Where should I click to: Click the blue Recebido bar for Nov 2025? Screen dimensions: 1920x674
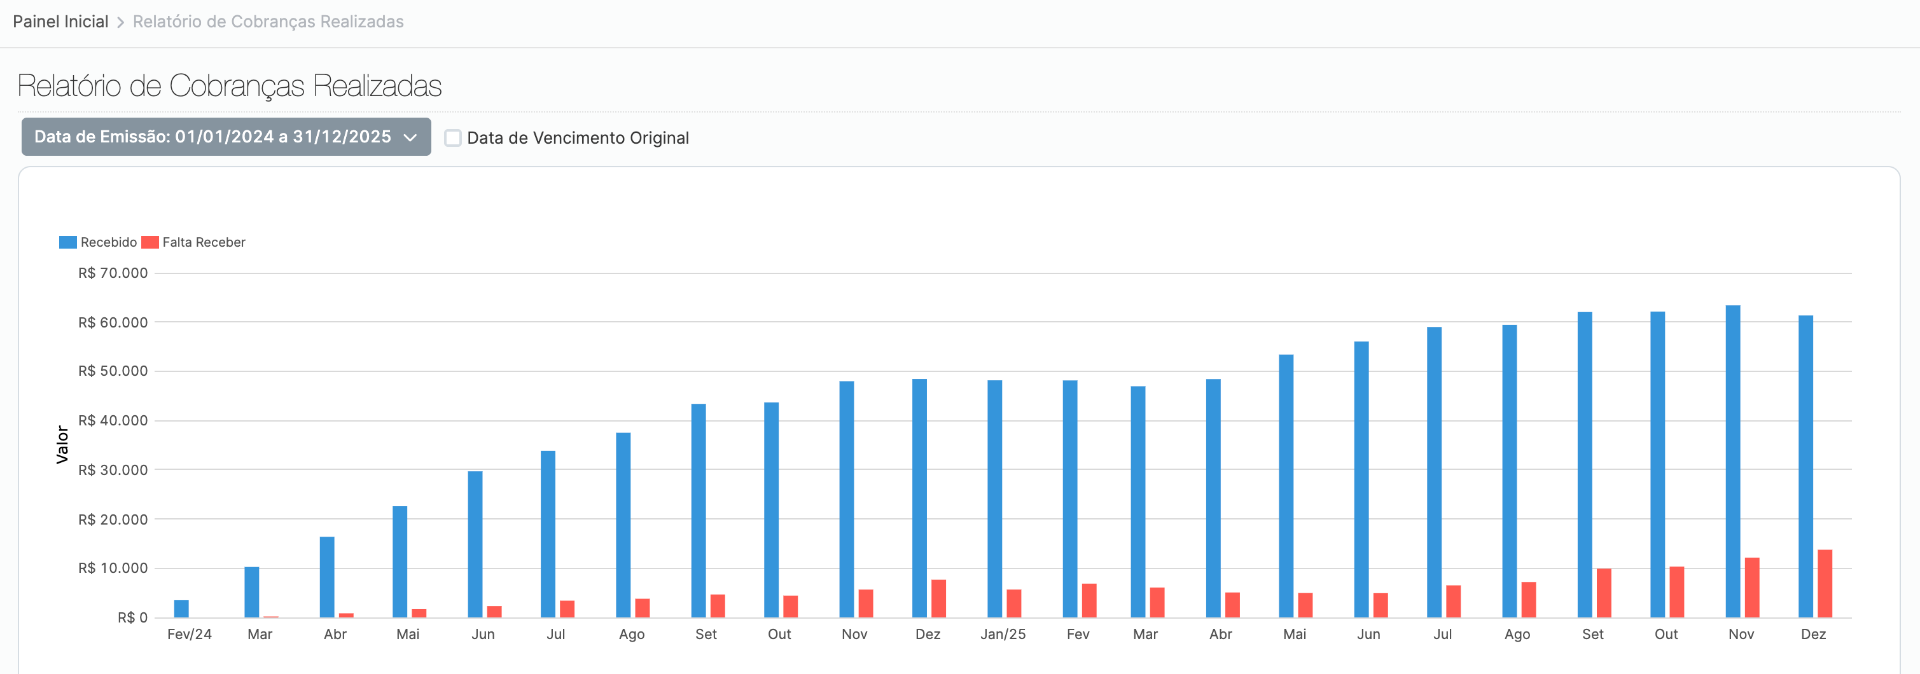click(1733, 461)
